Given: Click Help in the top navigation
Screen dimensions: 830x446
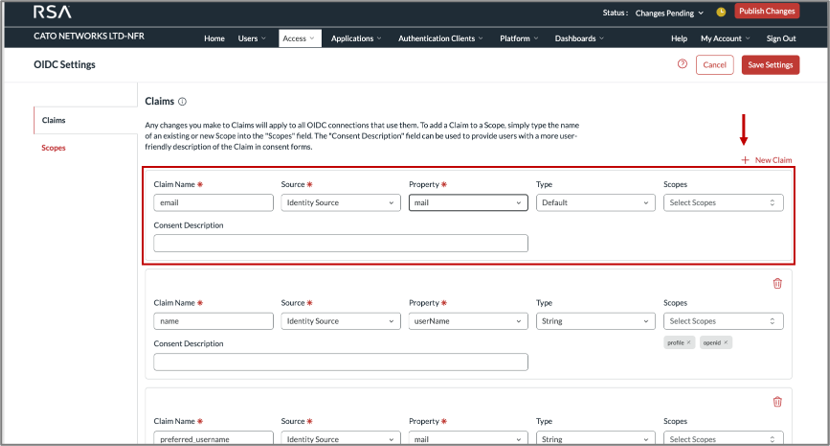Looking at the screenshot, I should pyautogui.click(x=679, y=39).
